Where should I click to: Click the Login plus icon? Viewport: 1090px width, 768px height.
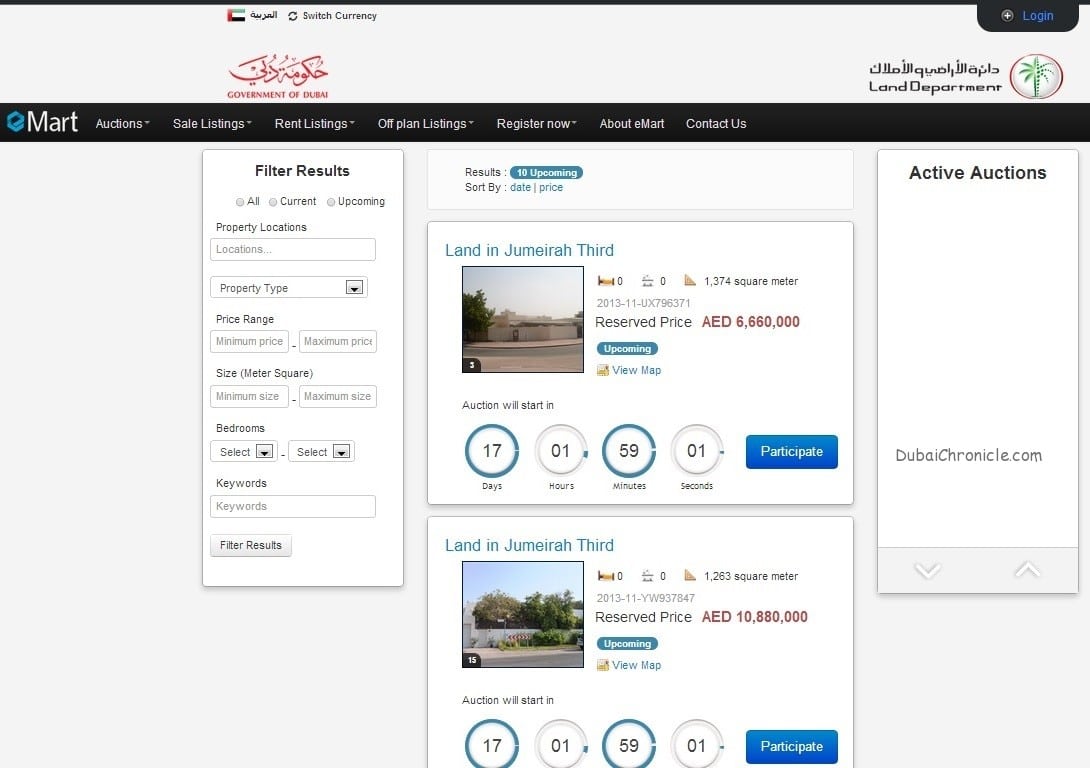click(x=1007, y=15)
